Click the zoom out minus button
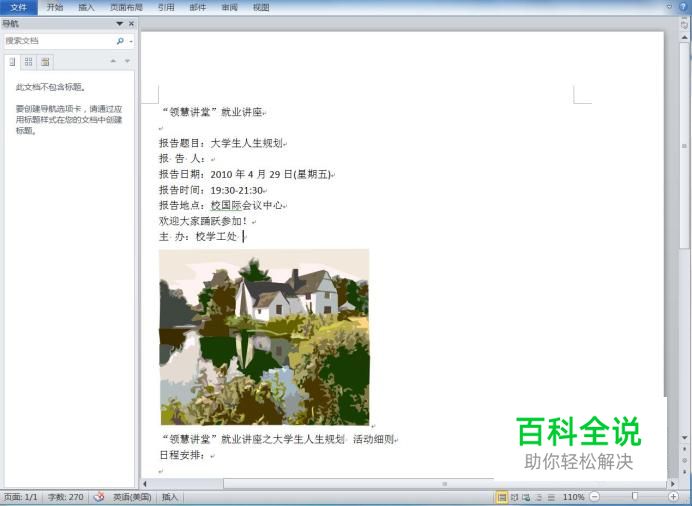 click(595, 497)
